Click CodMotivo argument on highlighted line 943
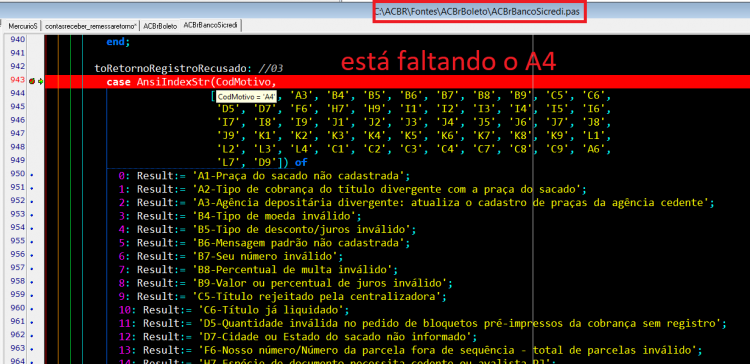The width and height of the screenshot is (750, 364). pyautogui.click(x=243, y=82)
